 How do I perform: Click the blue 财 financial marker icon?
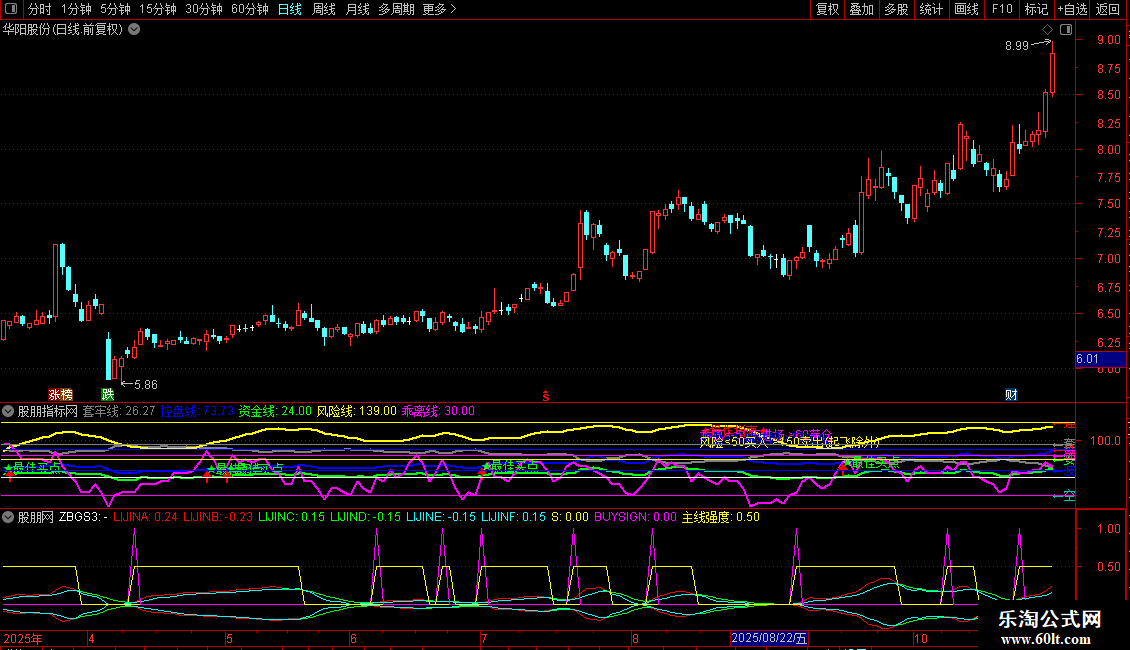pos(1011,394)
